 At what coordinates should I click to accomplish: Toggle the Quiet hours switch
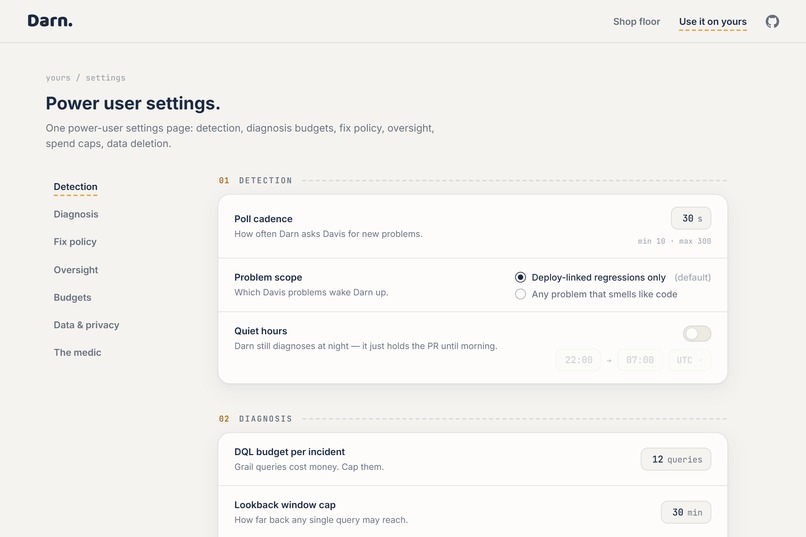click(697, 334)
